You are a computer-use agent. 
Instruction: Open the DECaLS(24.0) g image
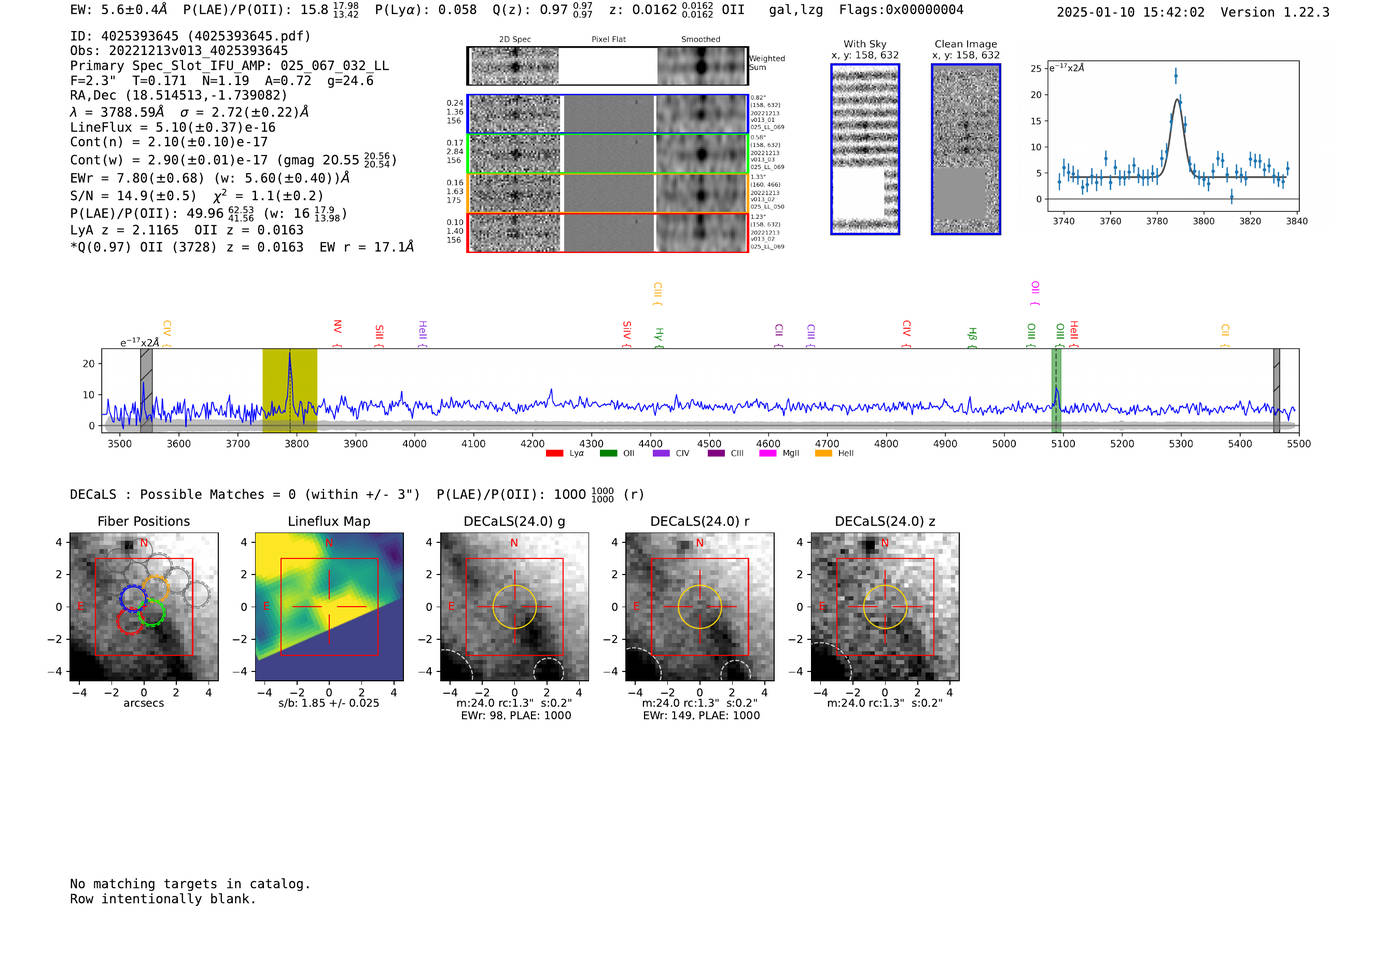(x=514, y=607)
